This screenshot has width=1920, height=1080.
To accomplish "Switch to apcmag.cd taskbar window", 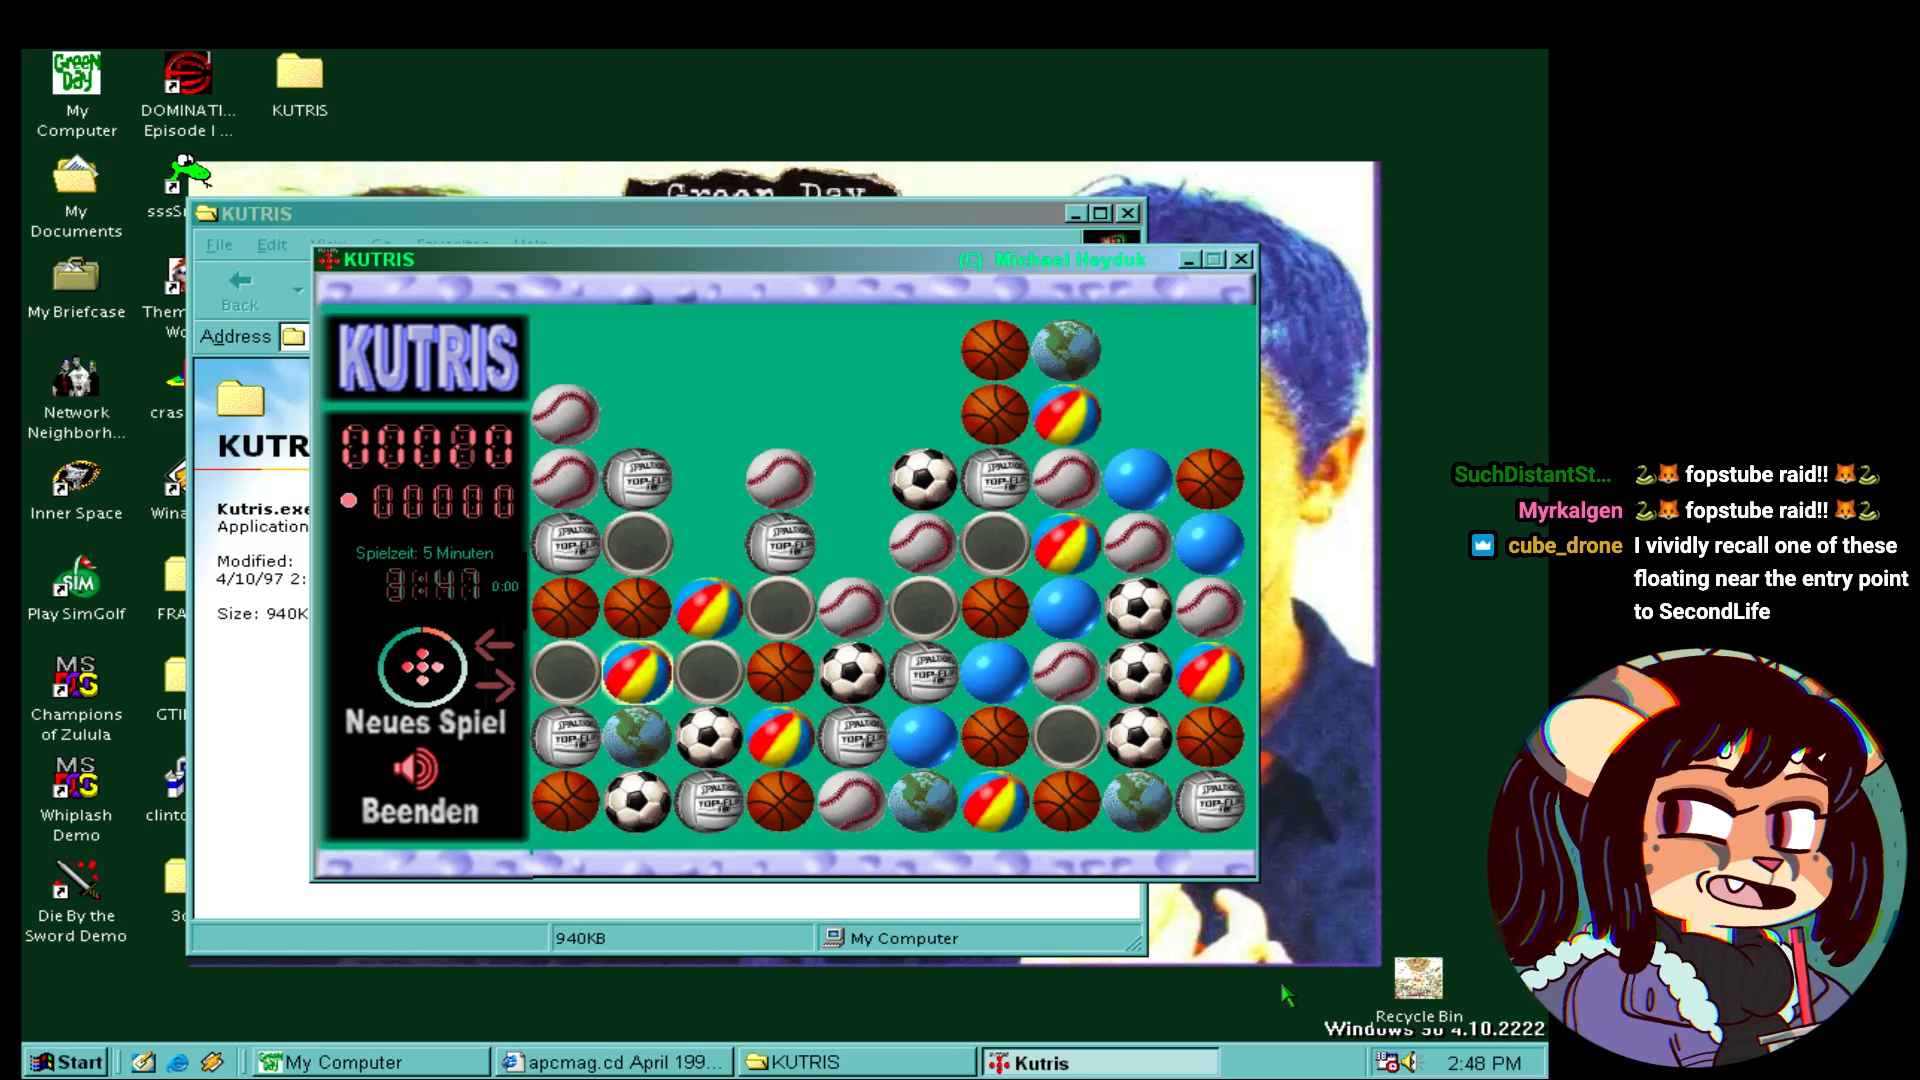I will point(615,1062).
